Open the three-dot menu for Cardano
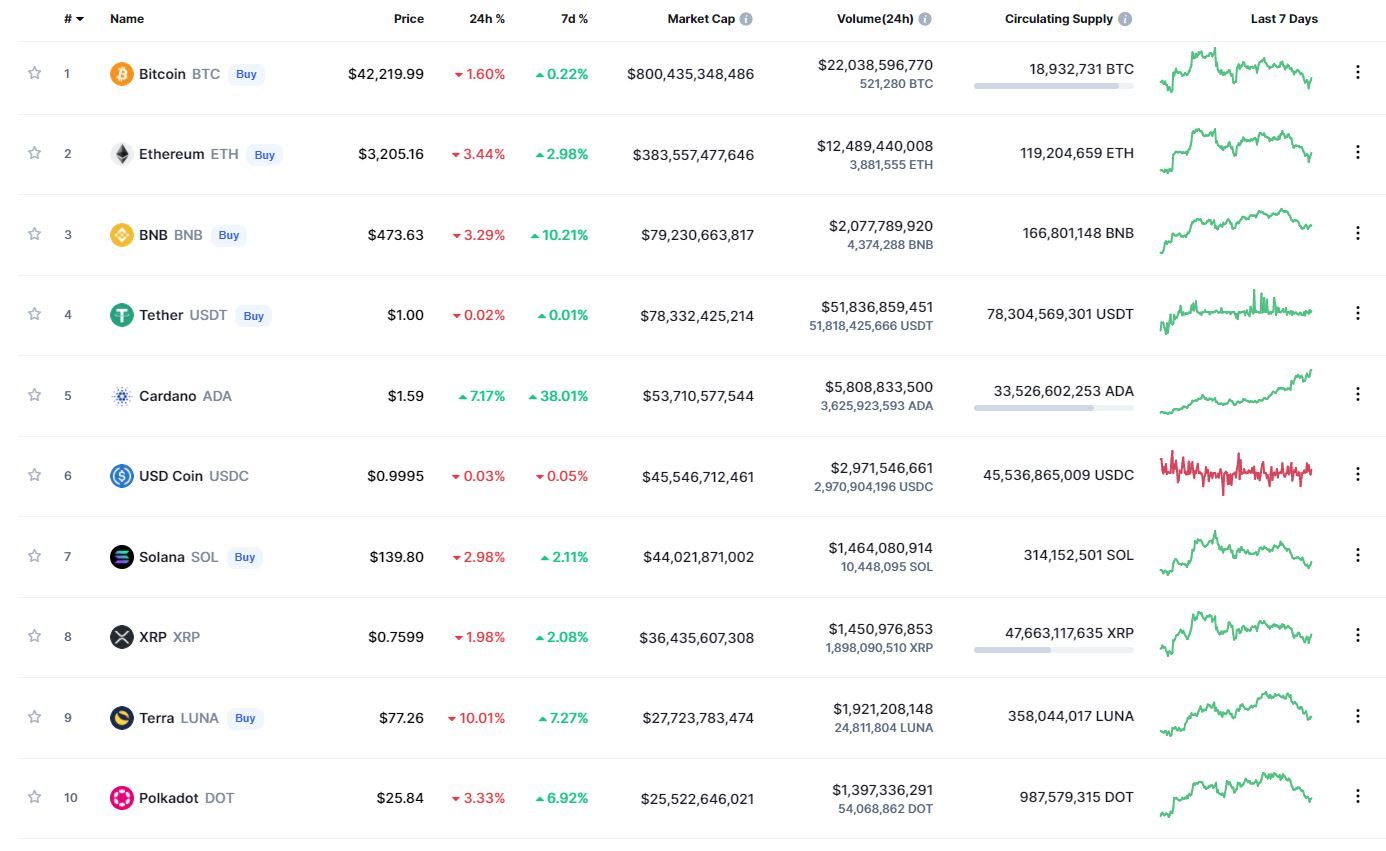1386x851 pixels. point(1357,394)
